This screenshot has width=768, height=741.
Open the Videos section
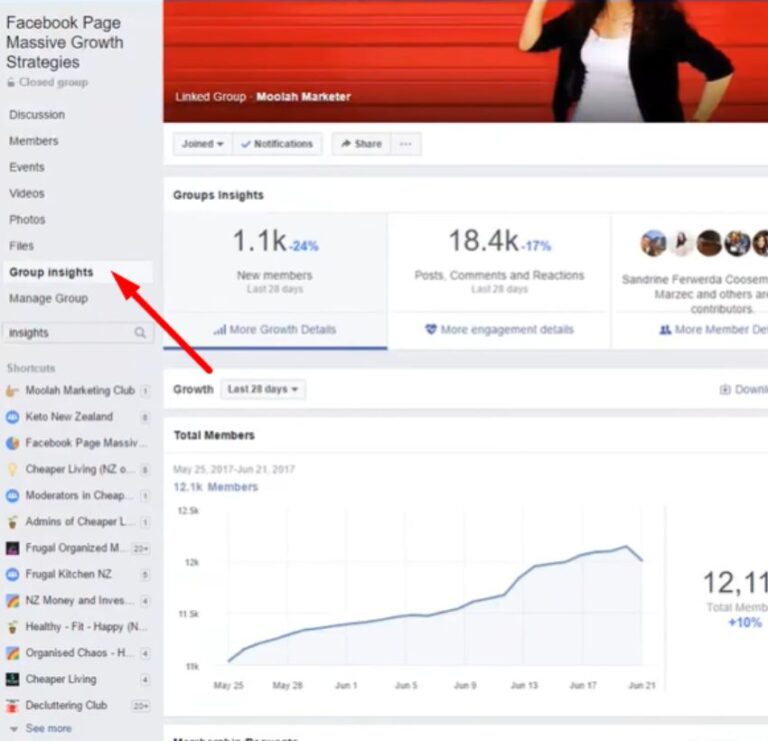coord(27,193)
